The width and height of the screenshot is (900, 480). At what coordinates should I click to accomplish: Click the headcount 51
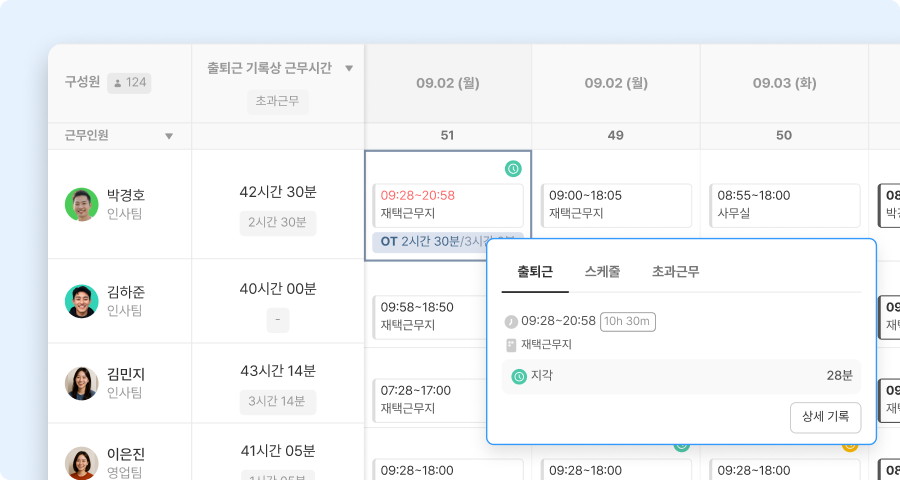tap(447, 136)
